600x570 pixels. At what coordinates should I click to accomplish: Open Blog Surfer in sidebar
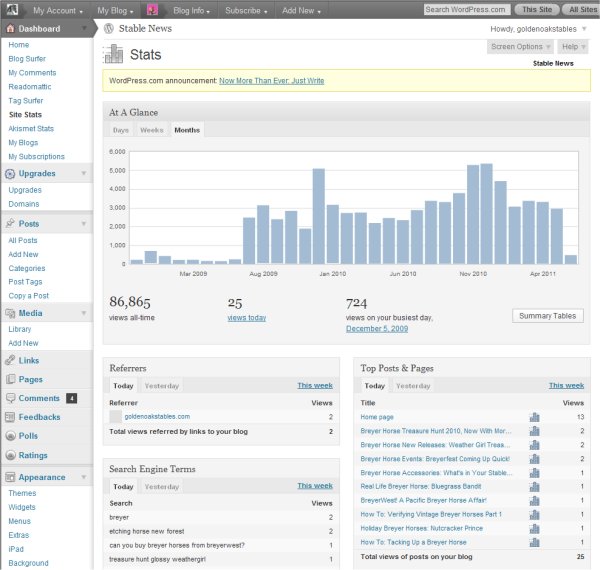coord(27,59)
